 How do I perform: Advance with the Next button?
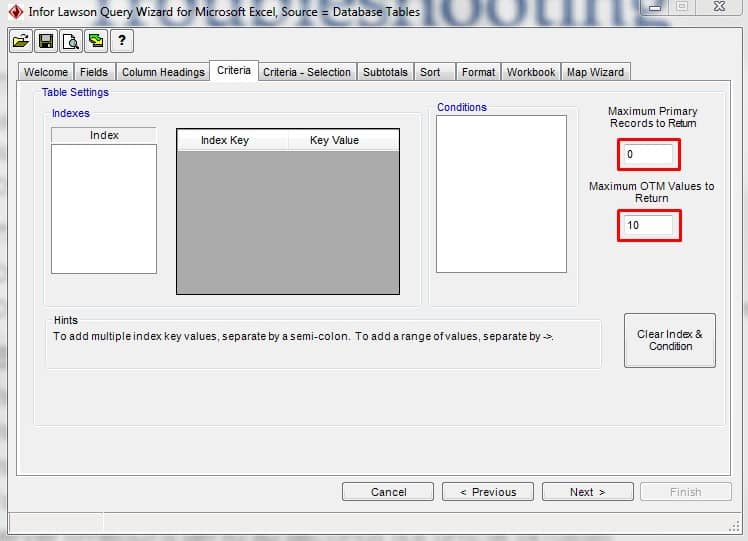pos(588,492)
